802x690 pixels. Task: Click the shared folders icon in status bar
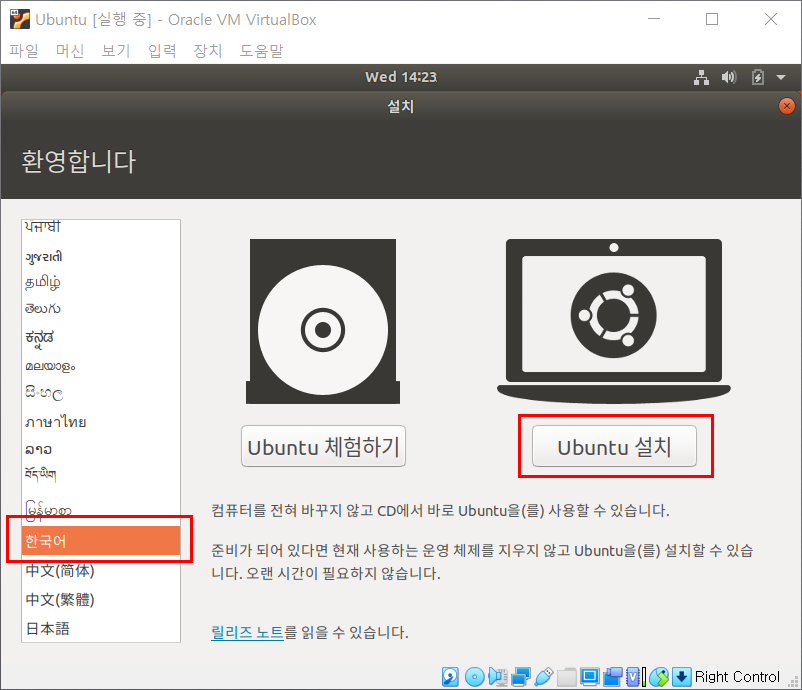[566, 677]
